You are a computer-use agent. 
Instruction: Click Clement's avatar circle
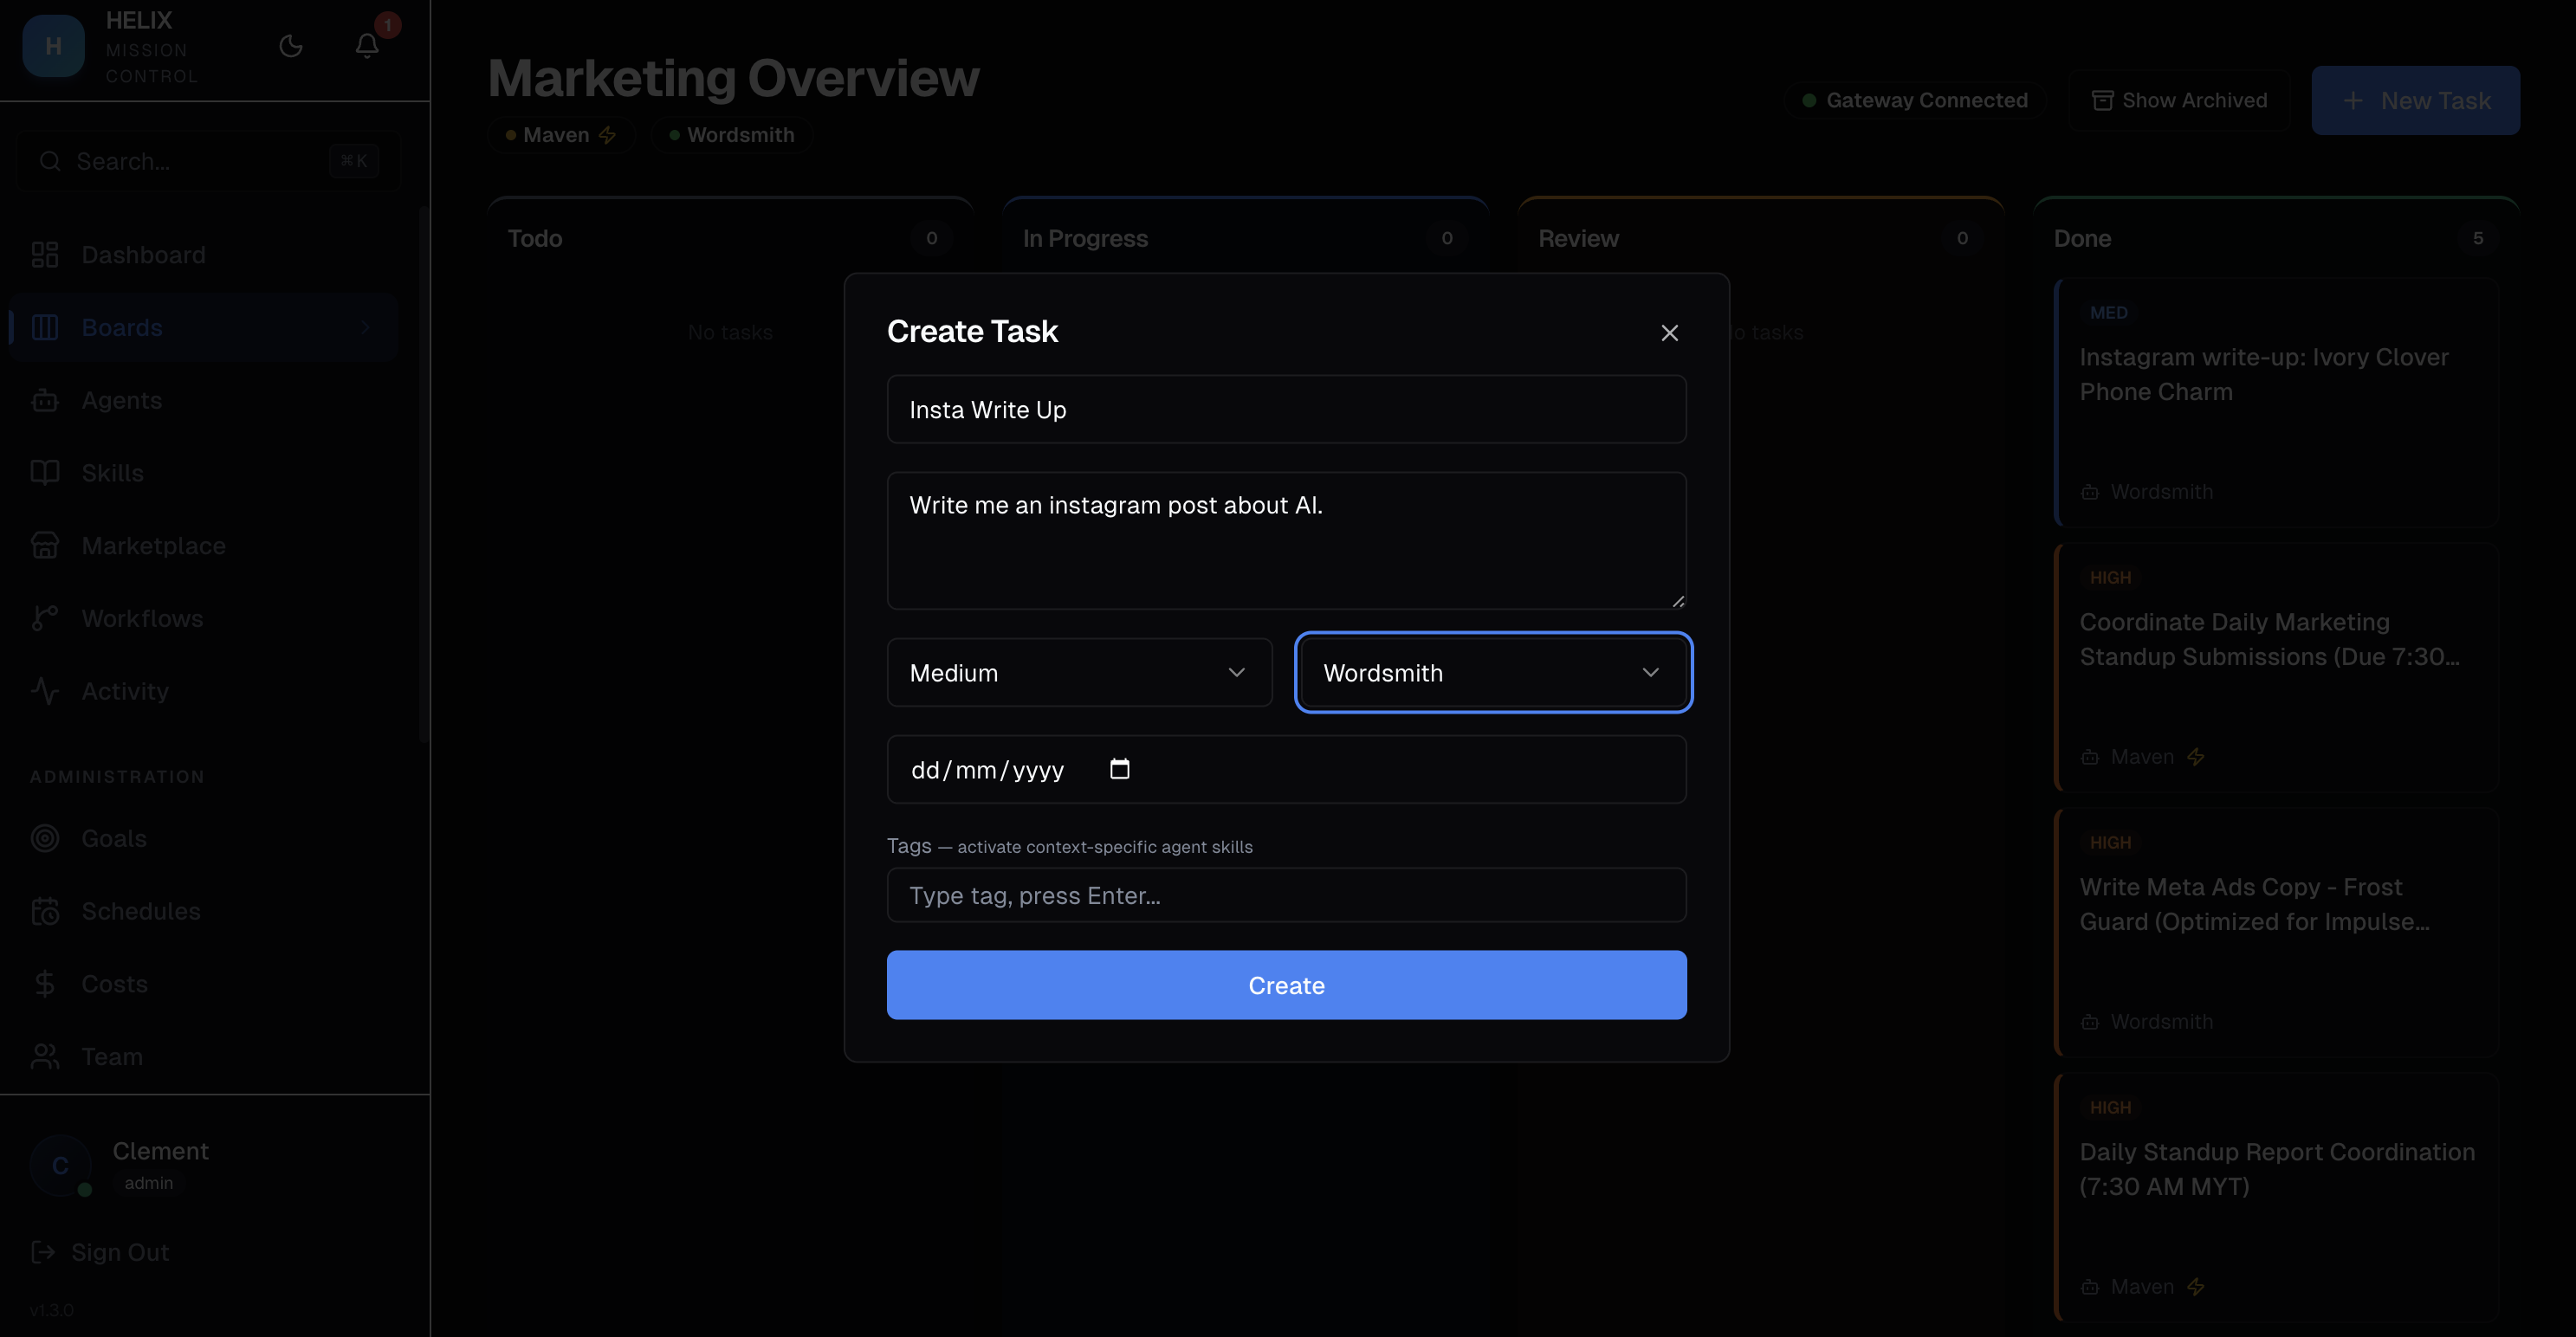tap(60, 1166)
